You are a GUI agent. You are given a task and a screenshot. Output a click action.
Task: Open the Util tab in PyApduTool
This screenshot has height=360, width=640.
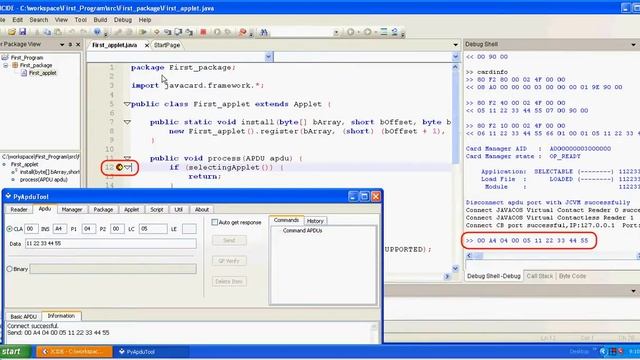coord(178,209)
